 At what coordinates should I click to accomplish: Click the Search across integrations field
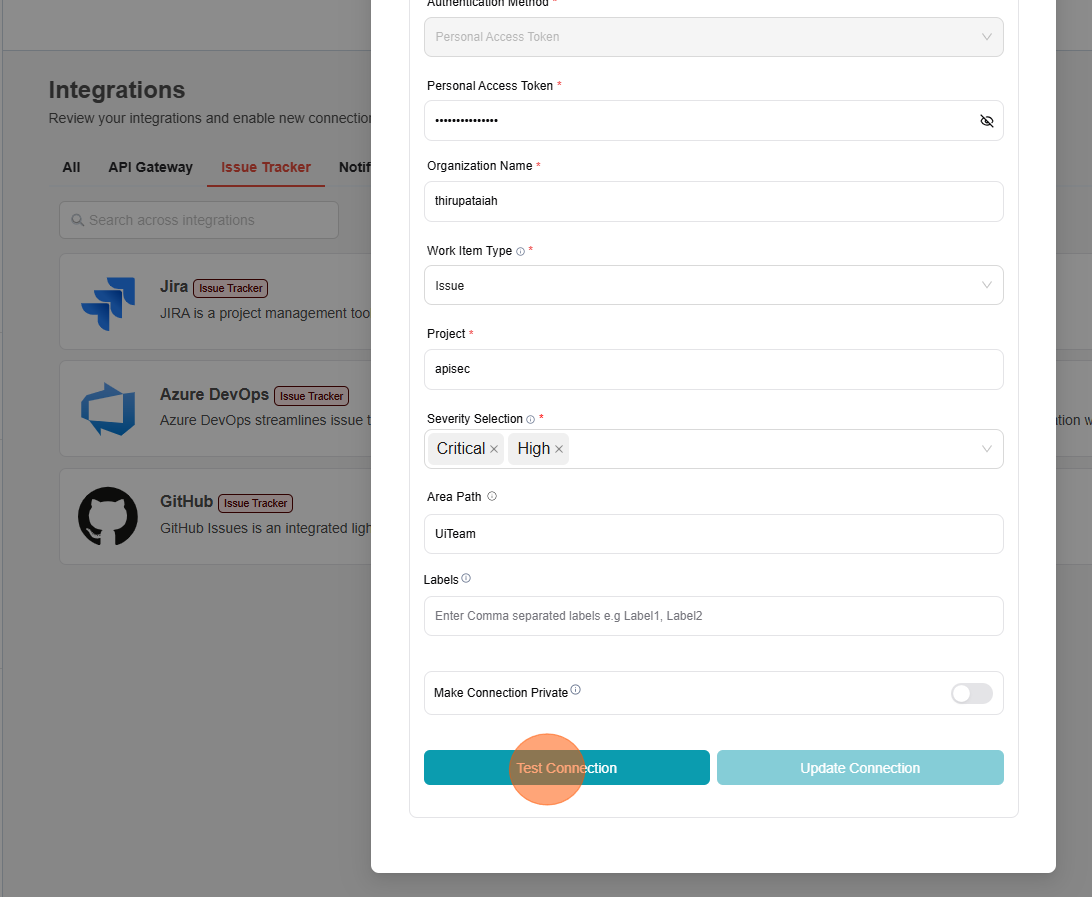coord(199,220)
